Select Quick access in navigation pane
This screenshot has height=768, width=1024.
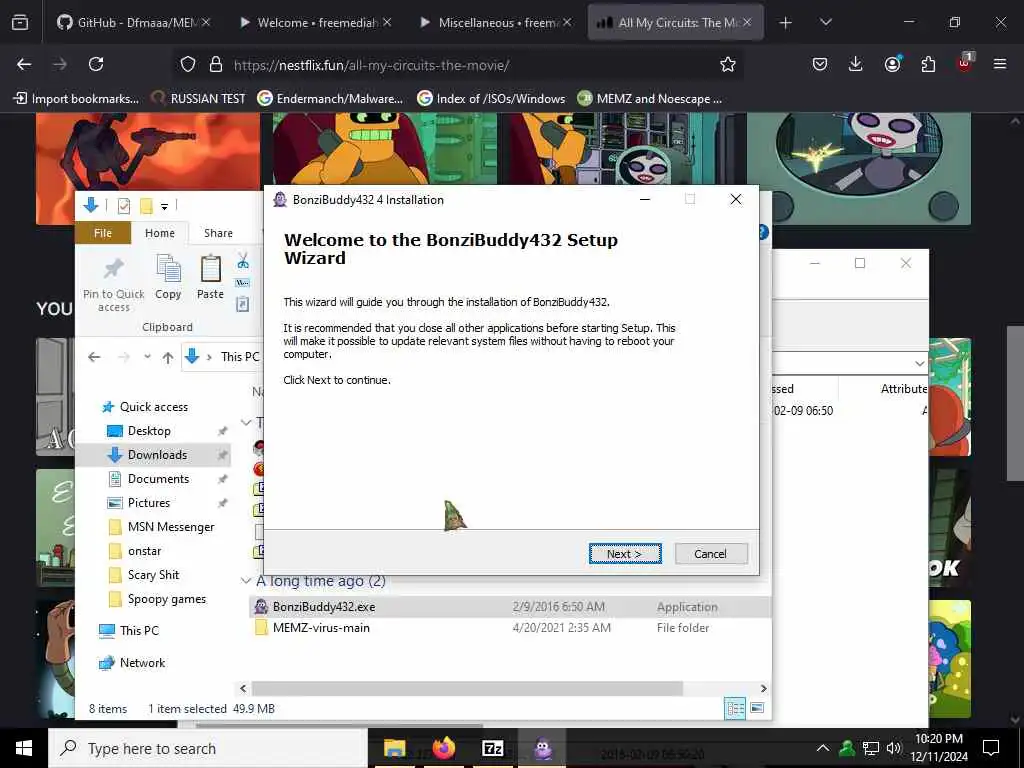(x=153, y=407)
